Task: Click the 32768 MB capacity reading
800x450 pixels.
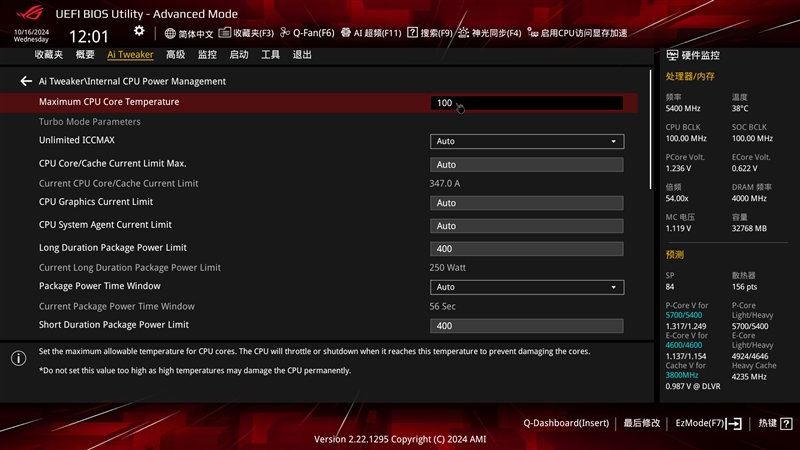Action: click(749, 228)
